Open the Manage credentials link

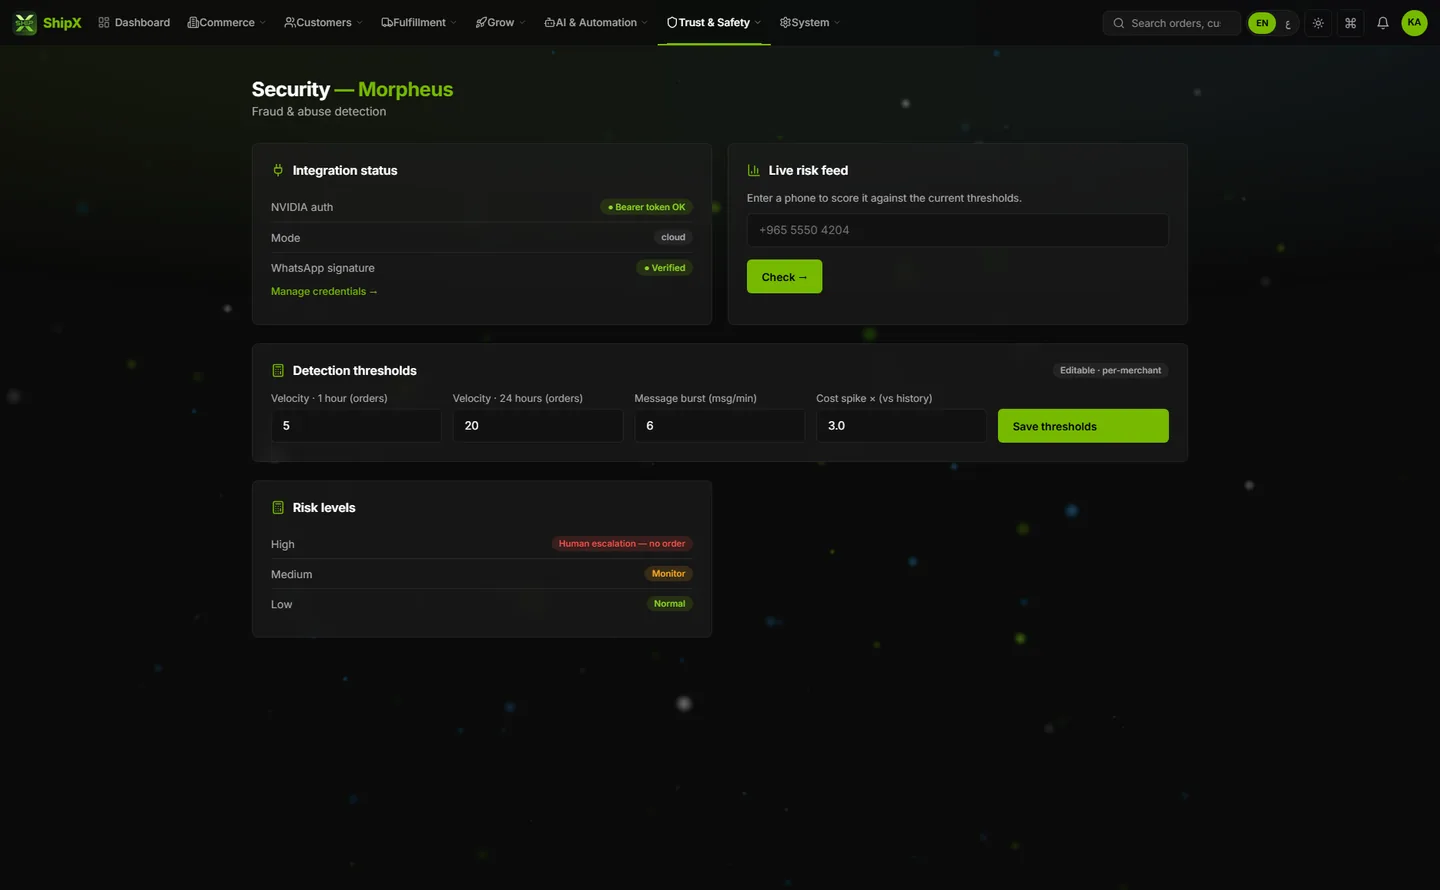point(324,292)
